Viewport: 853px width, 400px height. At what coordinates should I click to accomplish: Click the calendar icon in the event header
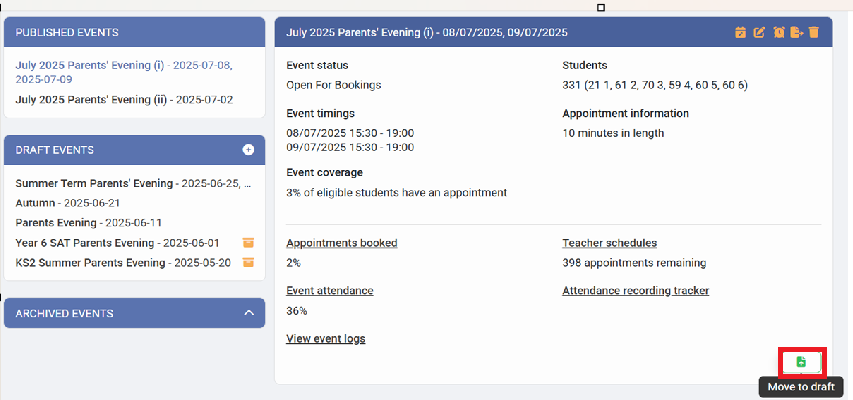click(x=740, y=32)
